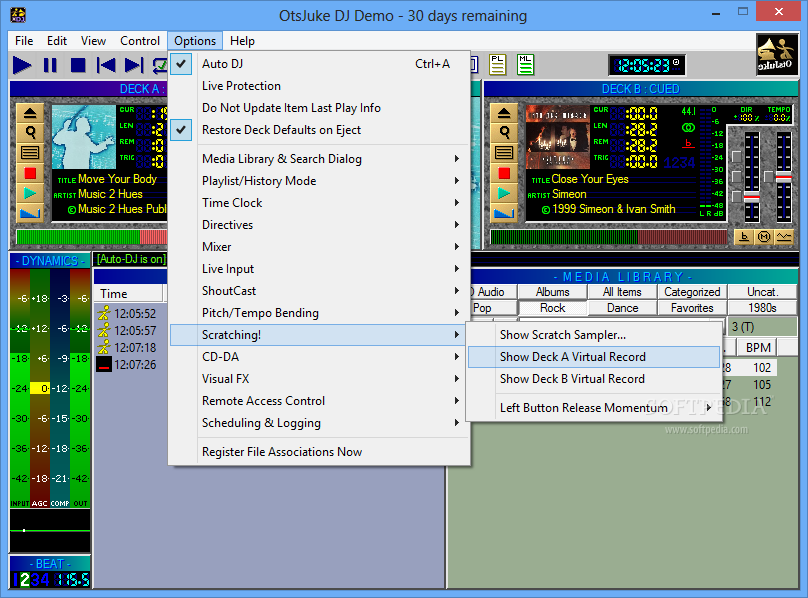This screenshot has height=598, width=808.
Task: Click the Deck A search magnifier button
Action: pyautogui.click(x=30, y=133)
